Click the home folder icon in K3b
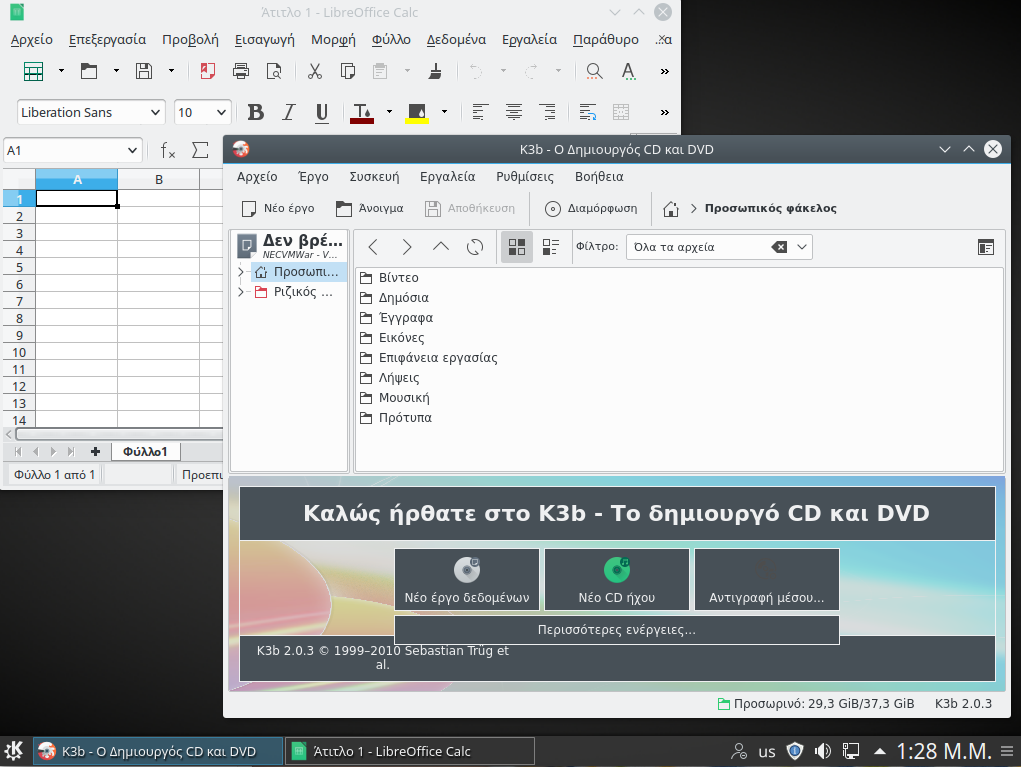 [x=671, y=208]
